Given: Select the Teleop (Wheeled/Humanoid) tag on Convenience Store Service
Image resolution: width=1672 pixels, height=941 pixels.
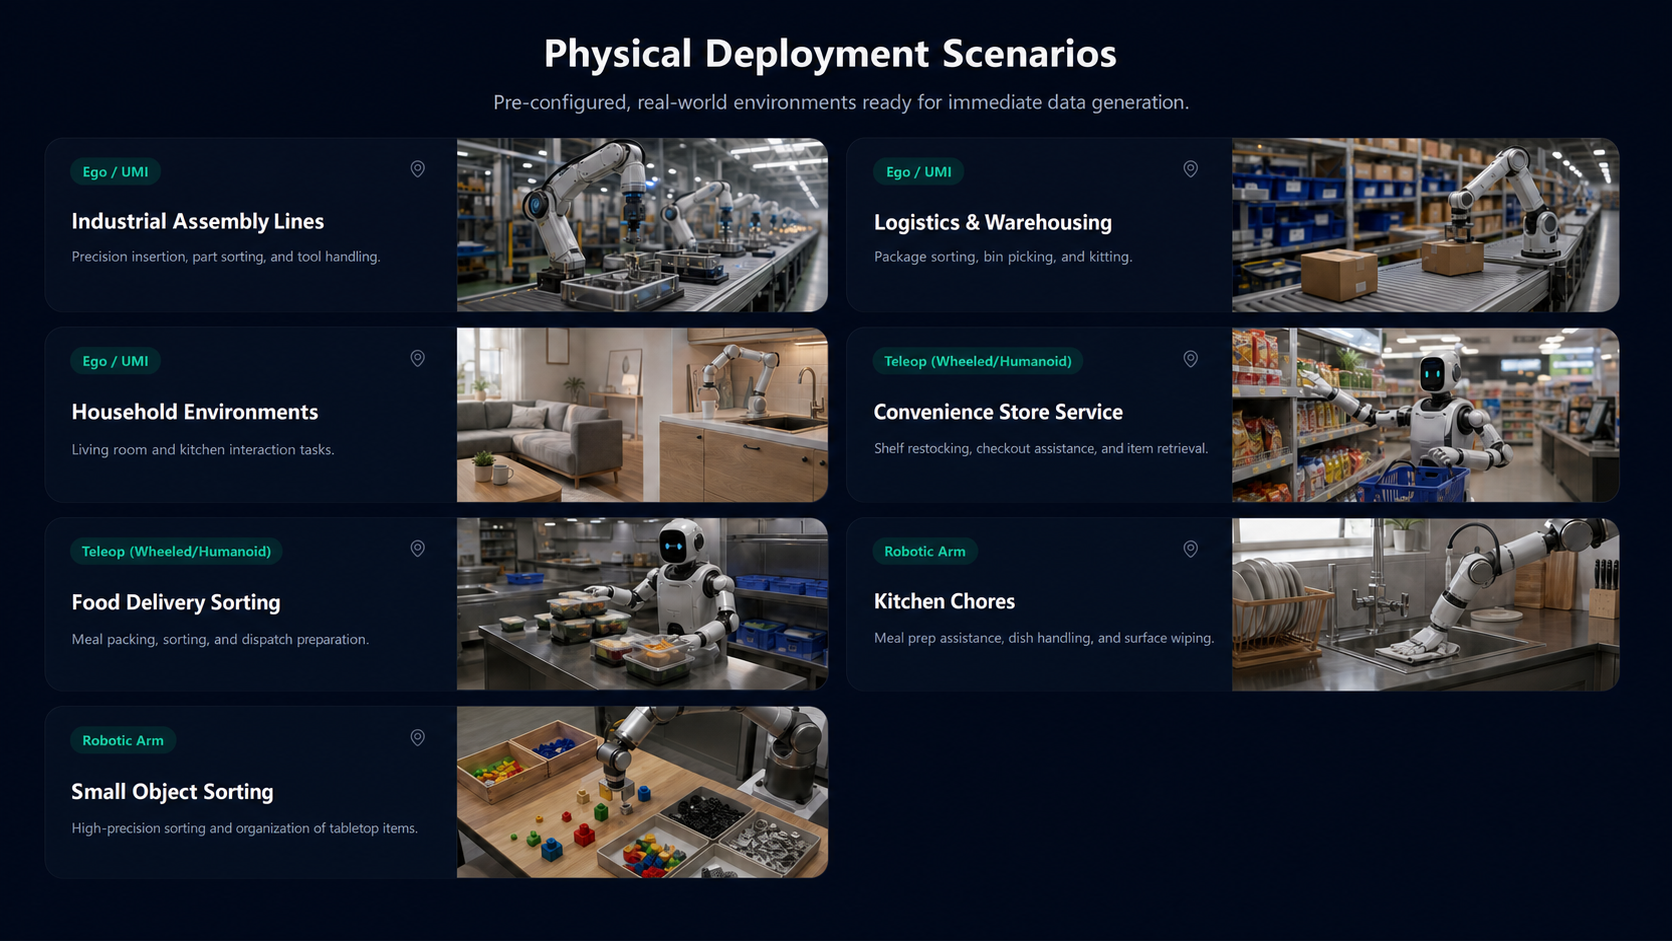Looking at the screenshot, I should (x=977, y=361).
